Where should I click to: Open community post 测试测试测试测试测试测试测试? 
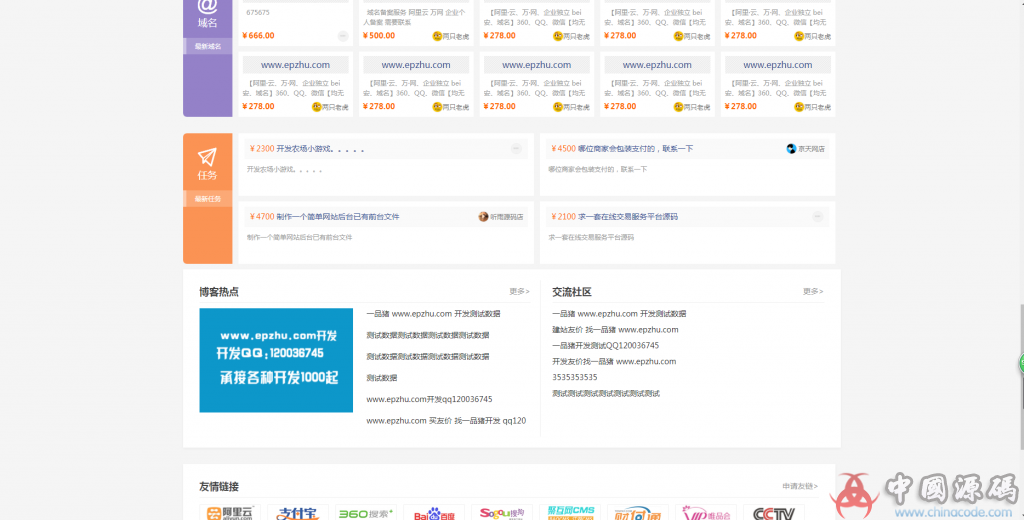coord(606,393)
